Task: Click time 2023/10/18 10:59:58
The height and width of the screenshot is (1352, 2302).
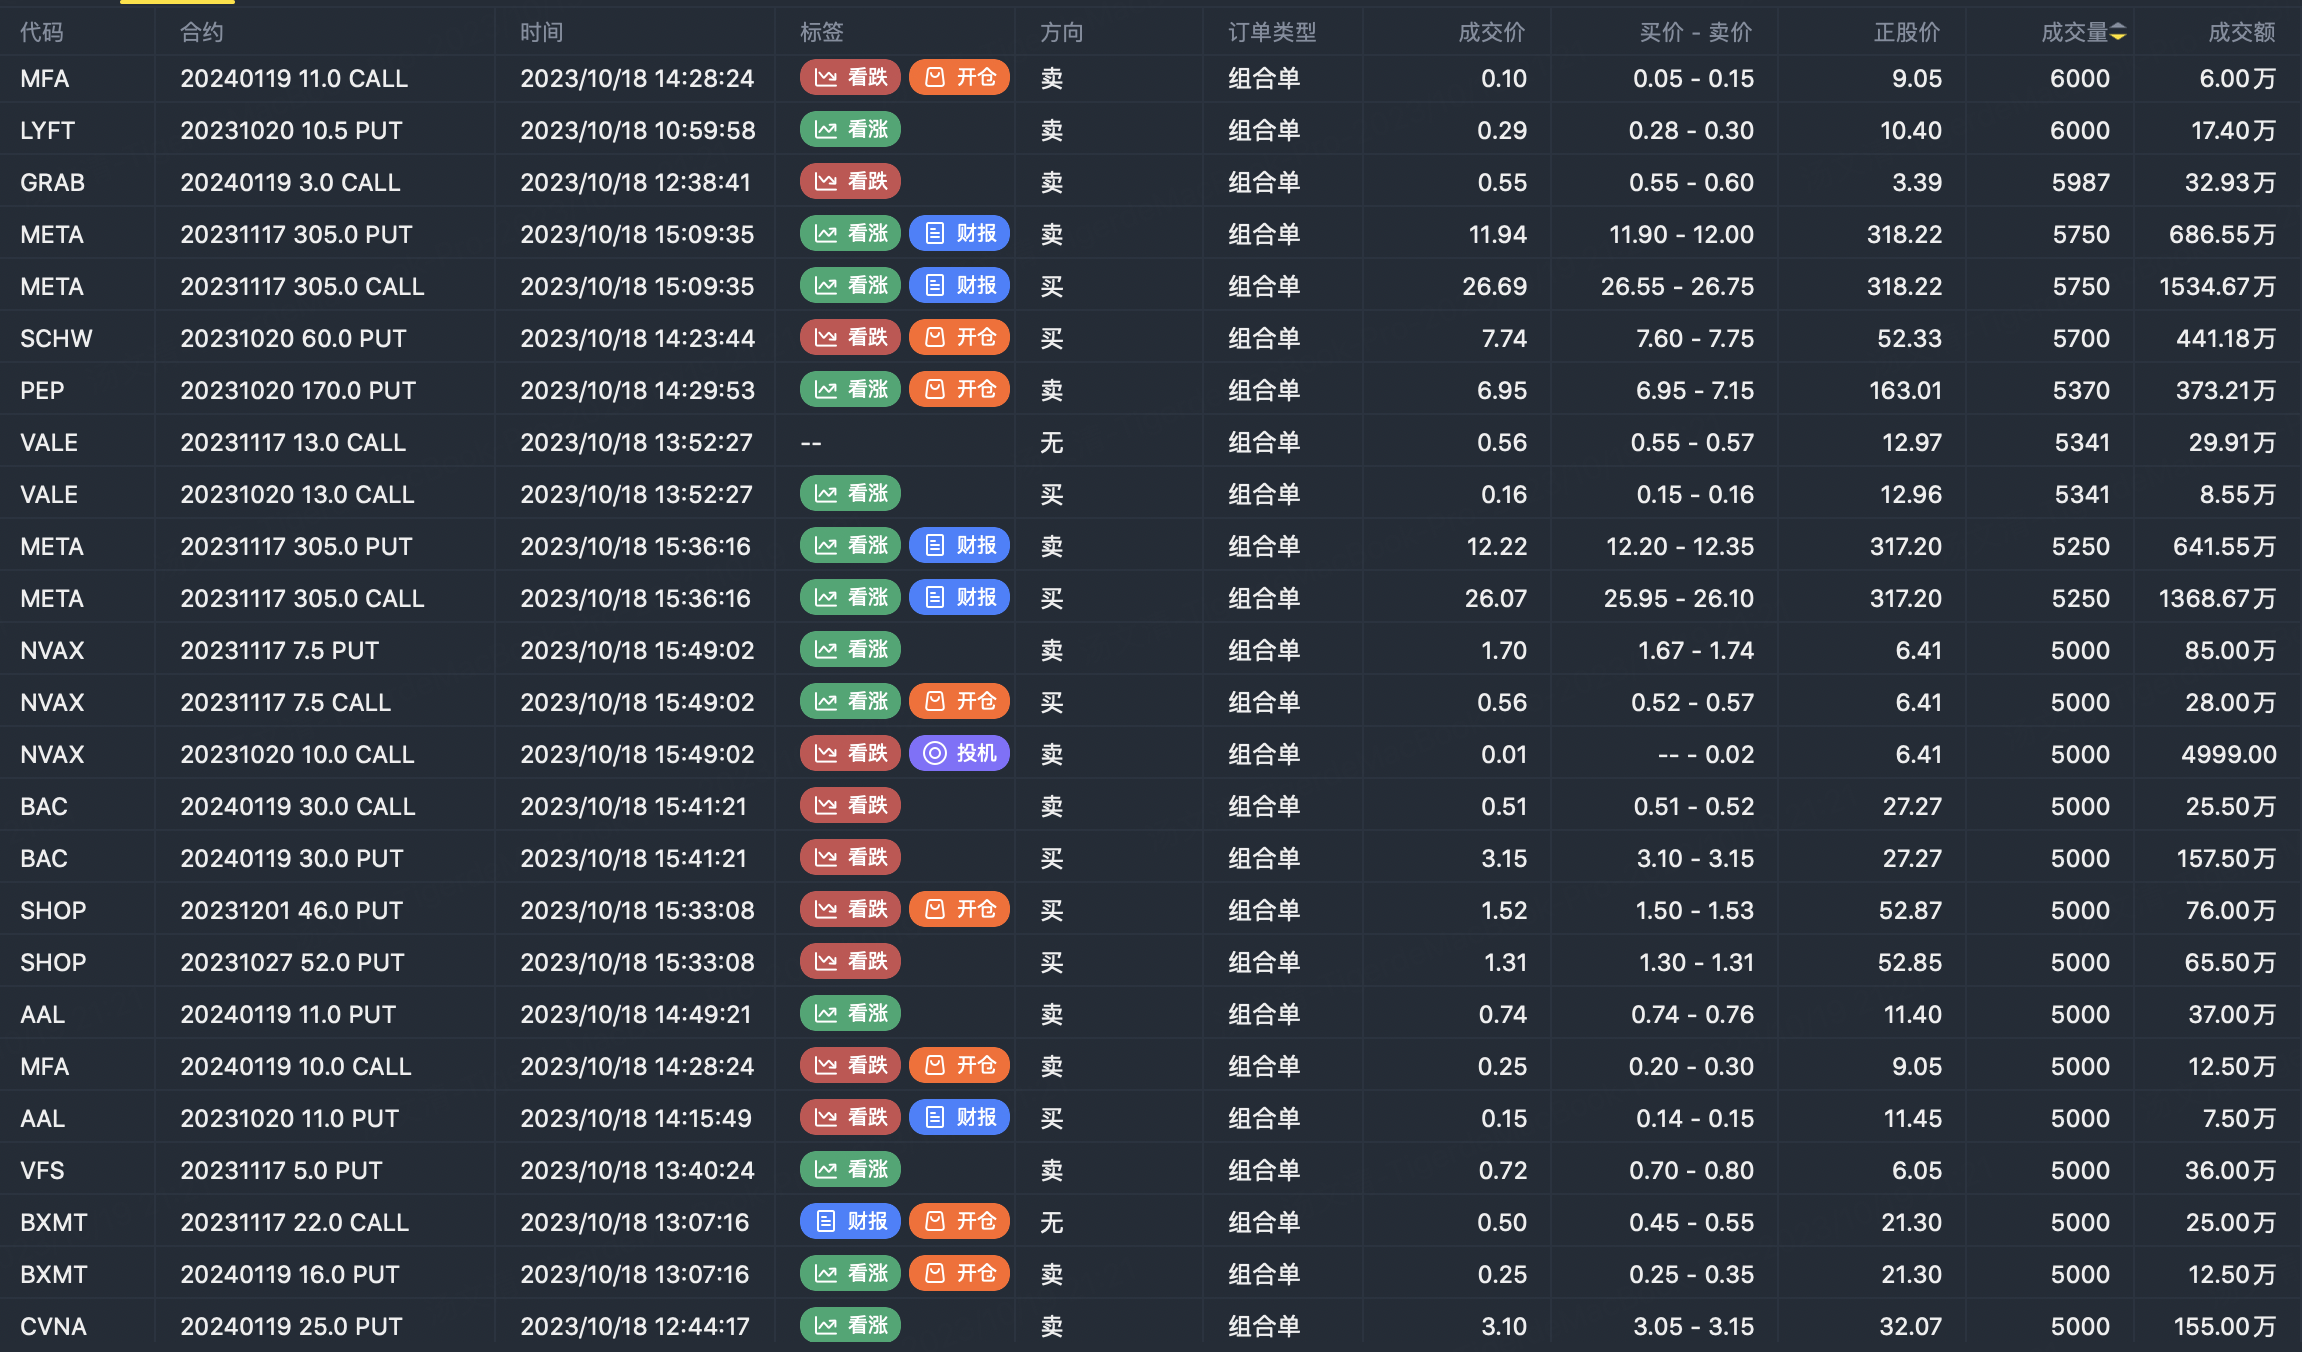Action: (x=638, y=131)
